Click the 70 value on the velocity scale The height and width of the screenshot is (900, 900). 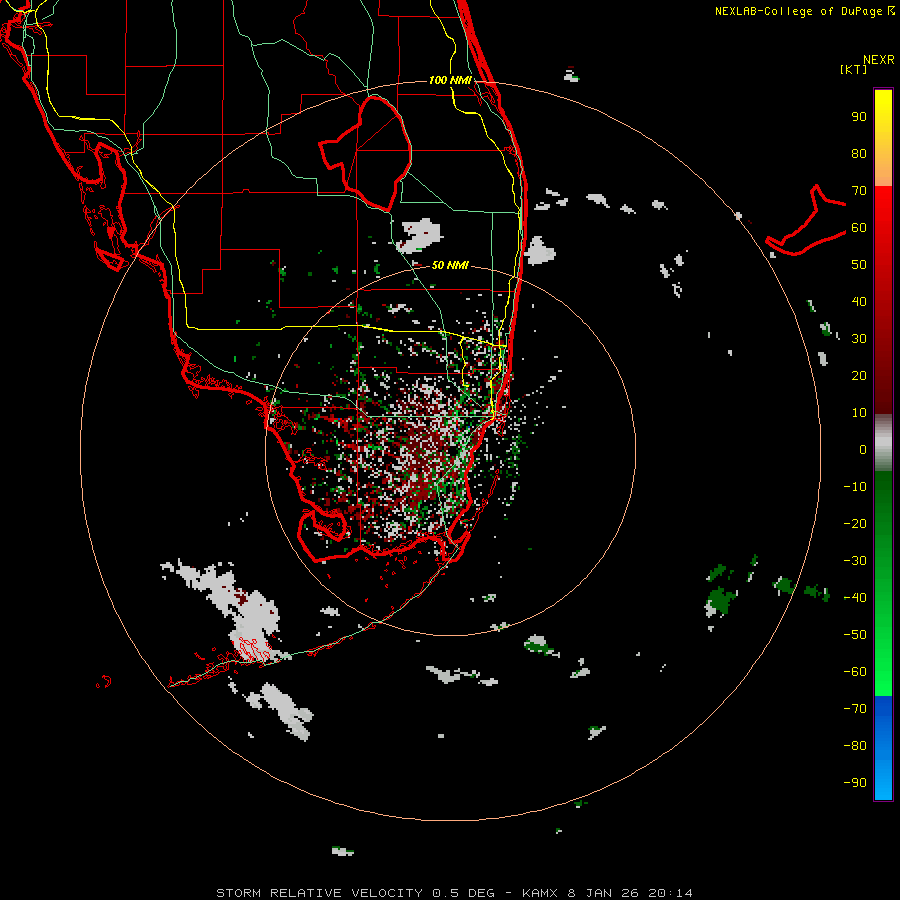(859, 191)
